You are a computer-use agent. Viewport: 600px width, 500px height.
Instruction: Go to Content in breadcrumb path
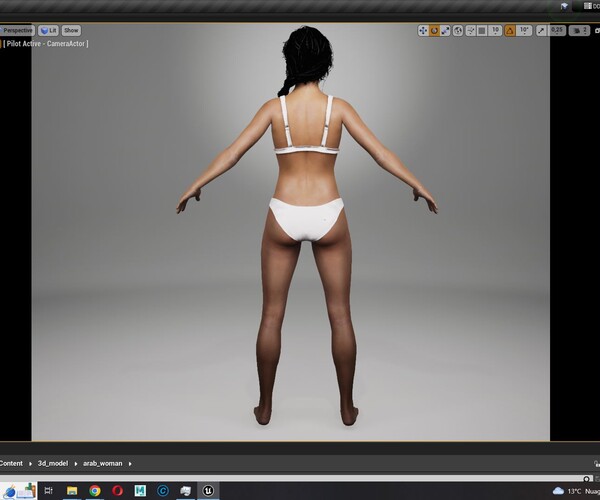11,463
